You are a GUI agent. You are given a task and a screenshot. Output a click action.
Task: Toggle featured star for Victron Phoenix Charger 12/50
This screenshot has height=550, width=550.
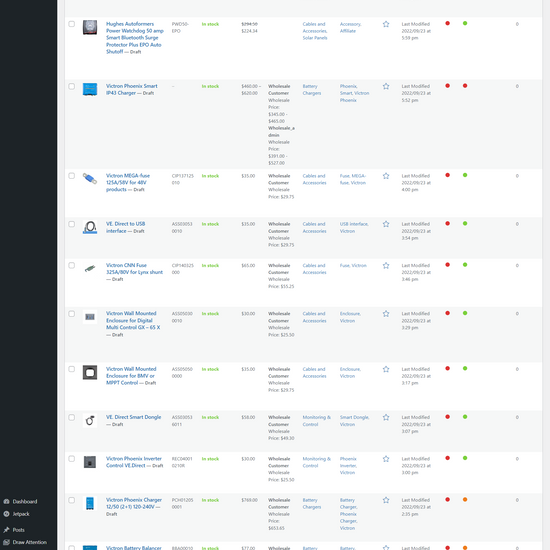click(x=386, y=500)
